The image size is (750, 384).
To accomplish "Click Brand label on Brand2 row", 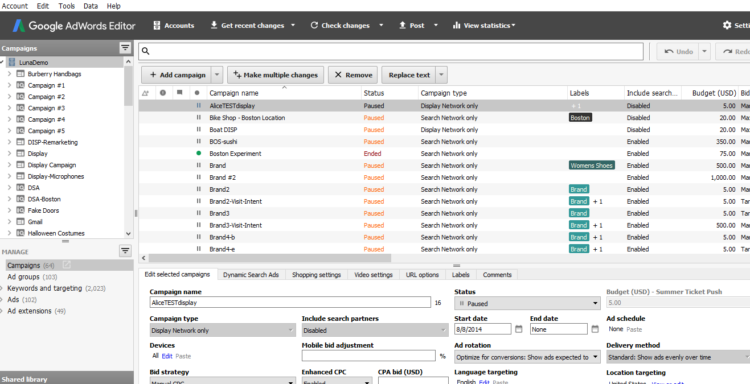I will (579, 189).
